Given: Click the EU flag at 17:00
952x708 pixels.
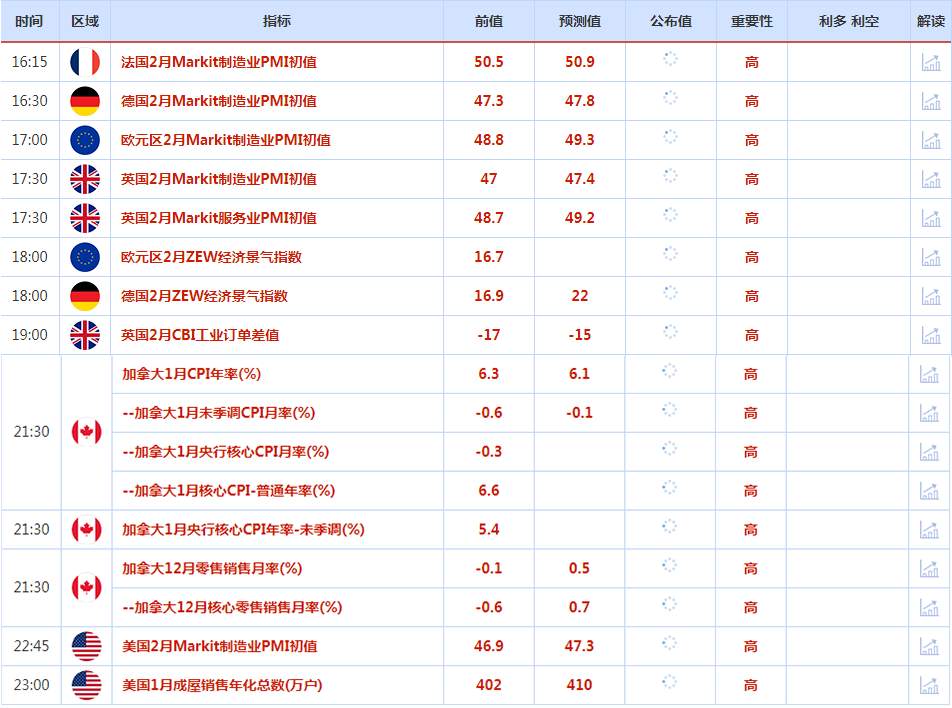Looking at the screenshot, I should click(85, 140).
